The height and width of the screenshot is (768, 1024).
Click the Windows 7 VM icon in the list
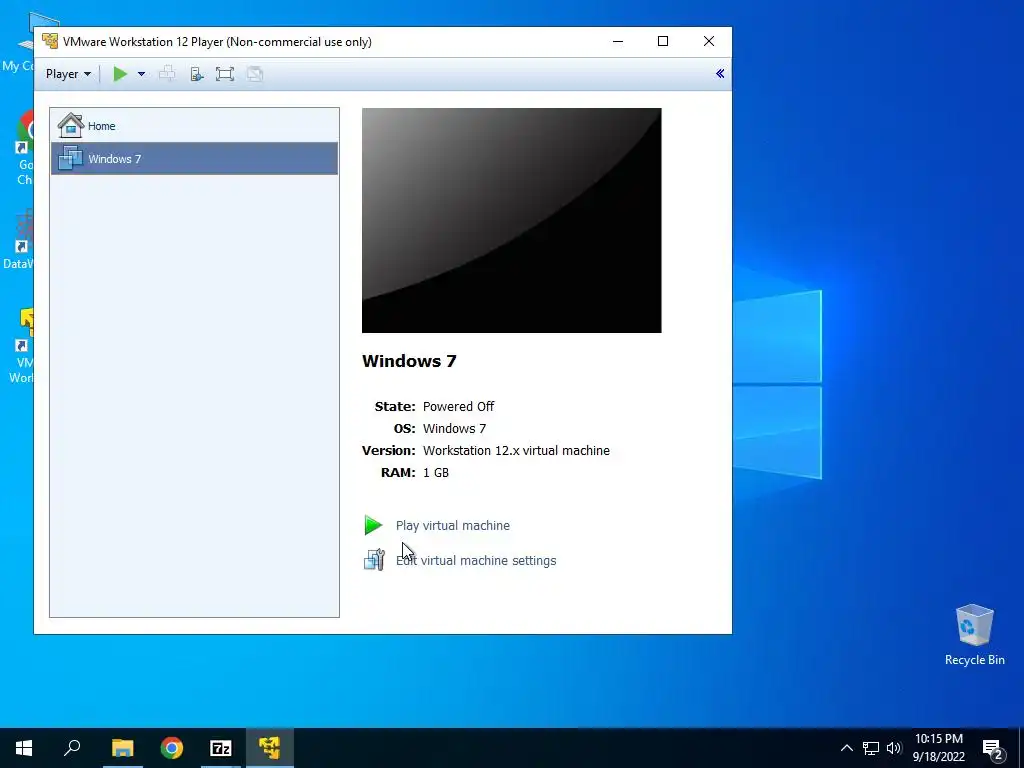[71, 158]
